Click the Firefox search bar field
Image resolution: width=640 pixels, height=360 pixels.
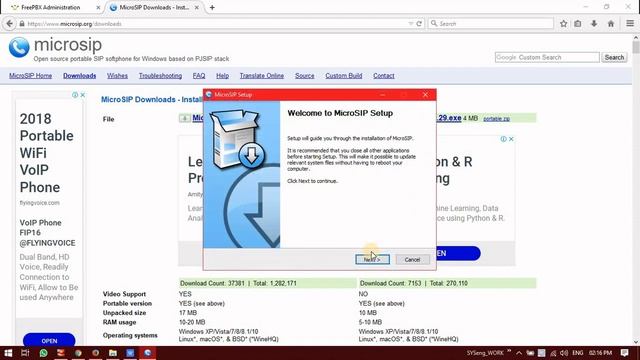coord(490,24)
